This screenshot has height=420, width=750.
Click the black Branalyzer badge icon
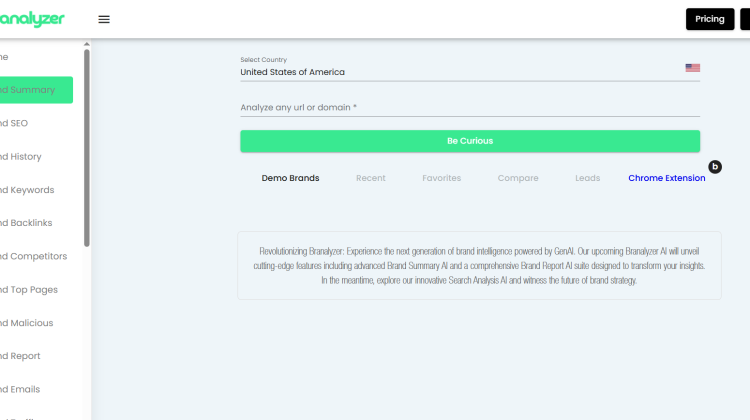715,167
